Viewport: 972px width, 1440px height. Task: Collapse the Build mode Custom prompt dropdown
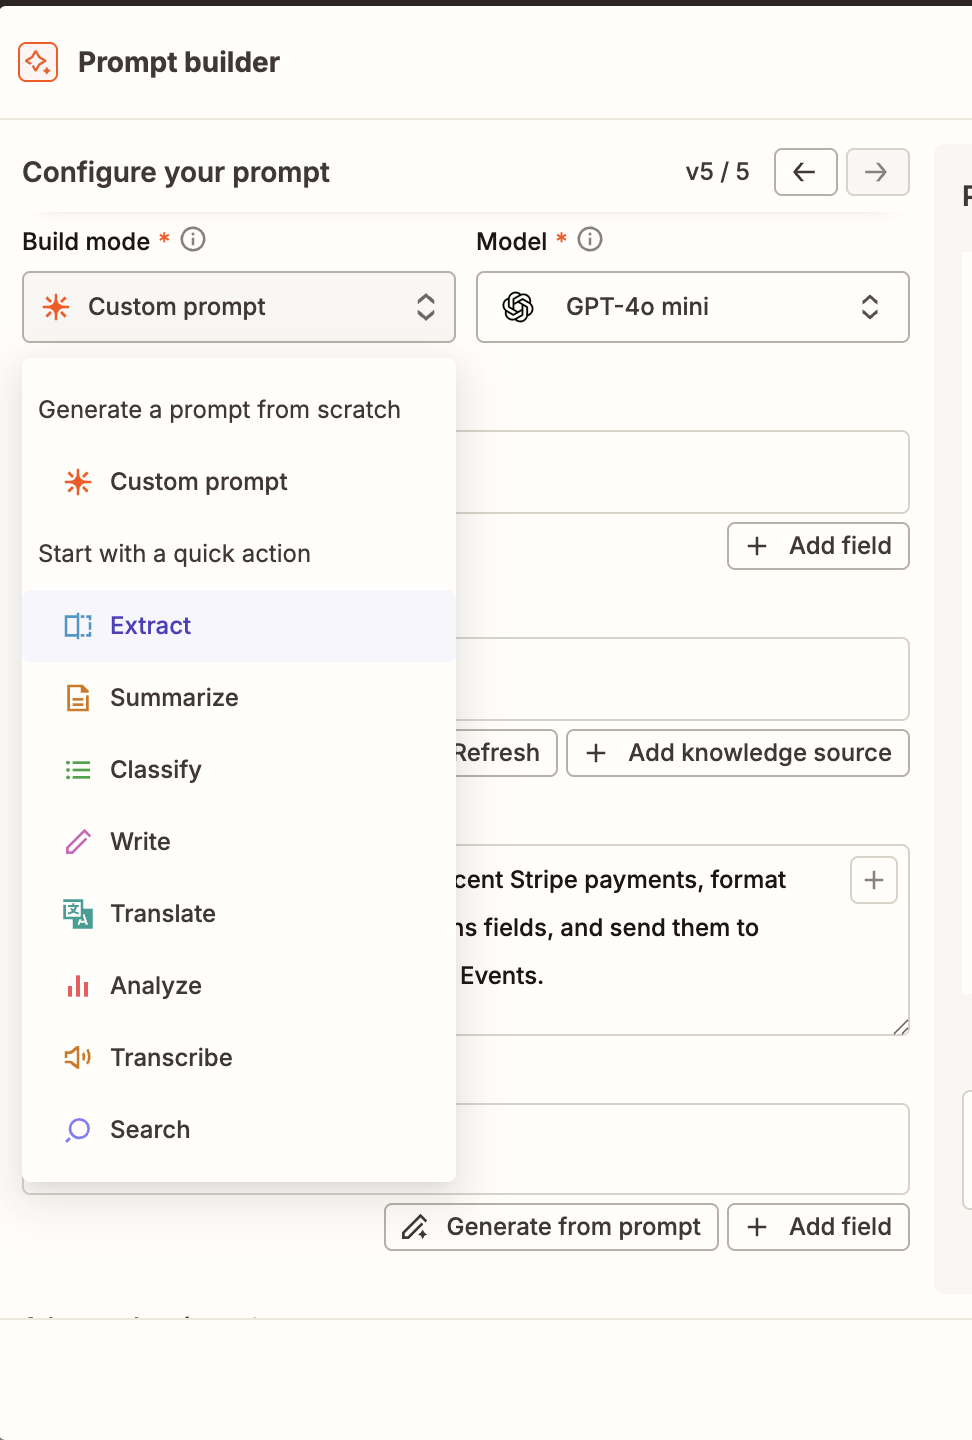pyautogui.click(x=239, y=307)
